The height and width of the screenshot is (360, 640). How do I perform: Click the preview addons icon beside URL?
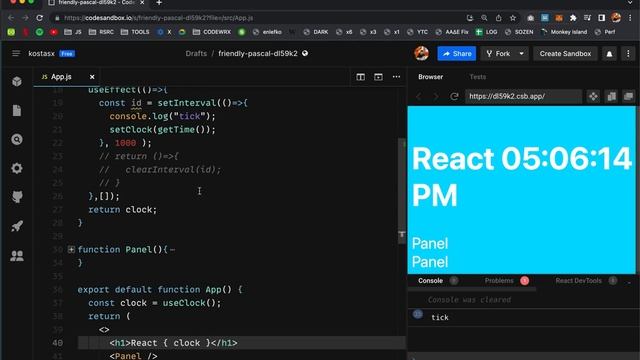[x=593, y=96]
